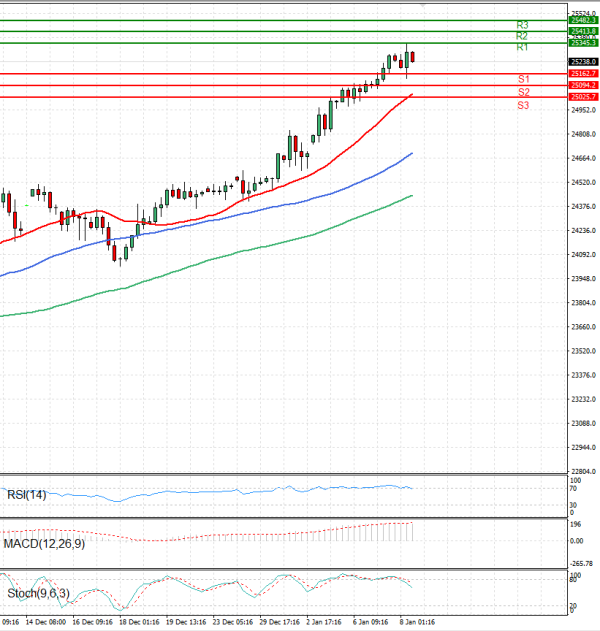Click the RSI(14) indicator label

point(26,494)
